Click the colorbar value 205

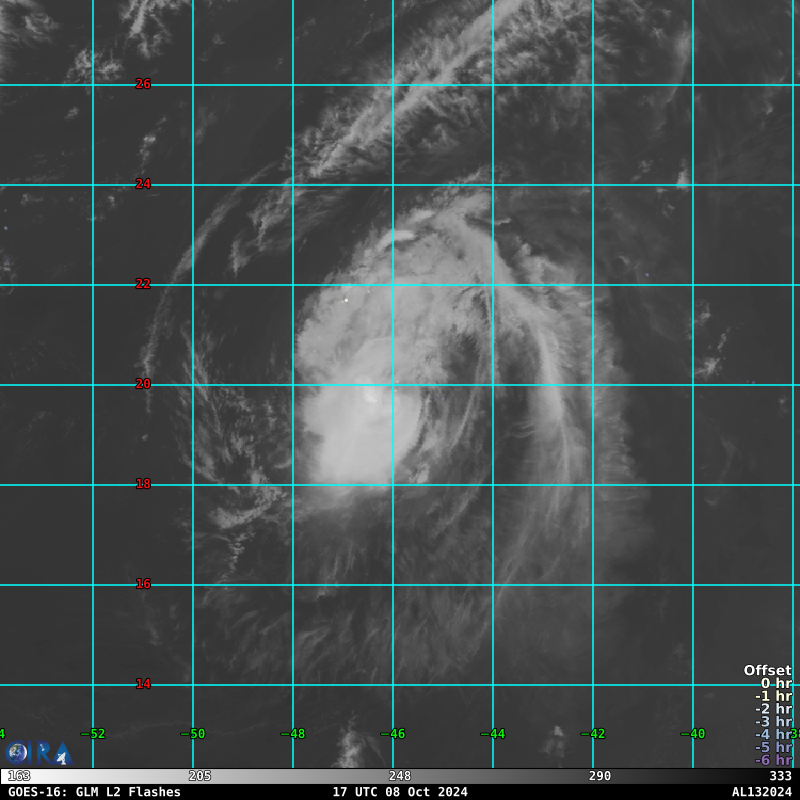199,776
